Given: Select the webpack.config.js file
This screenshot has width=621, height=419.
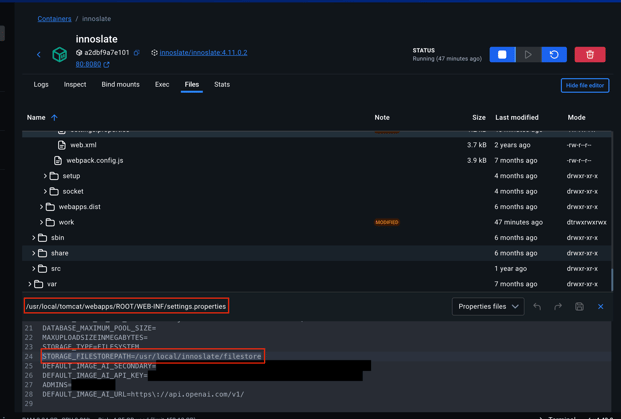Looking at the screenshot, I should coord(95,160).
